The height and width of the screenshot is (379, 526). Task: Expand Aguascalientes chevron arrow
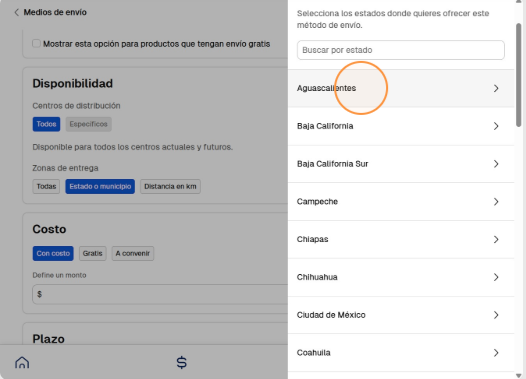coord(496,88)
